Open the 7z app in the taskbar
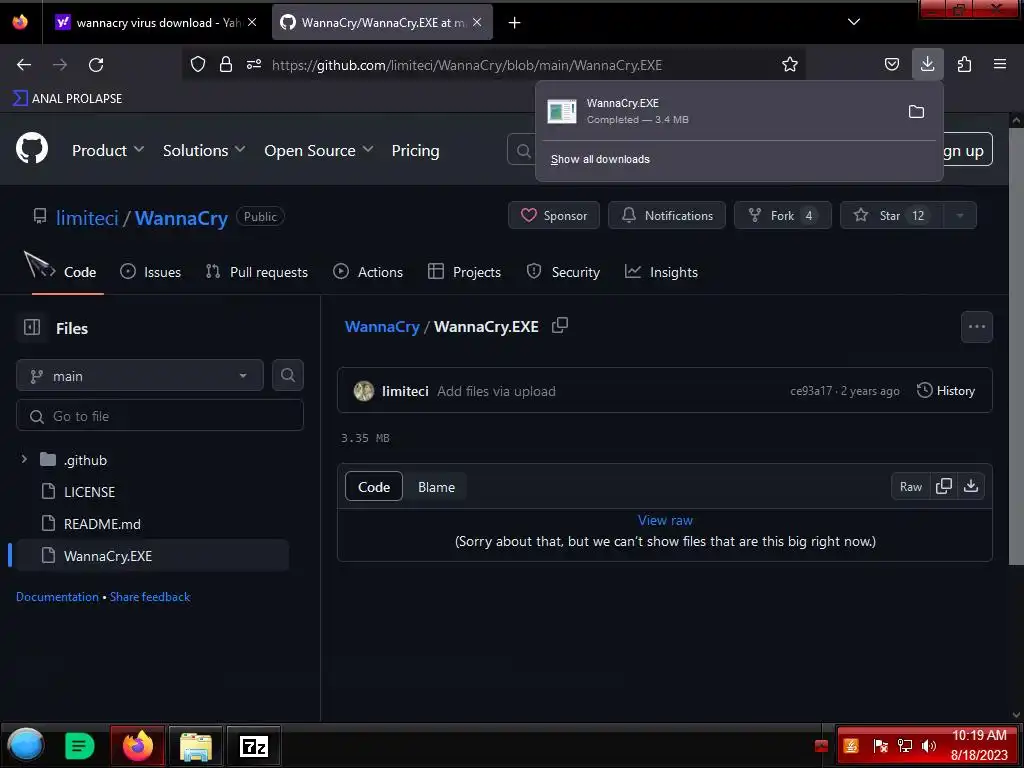Screen dimensions: 1024x768 (253, 745)
